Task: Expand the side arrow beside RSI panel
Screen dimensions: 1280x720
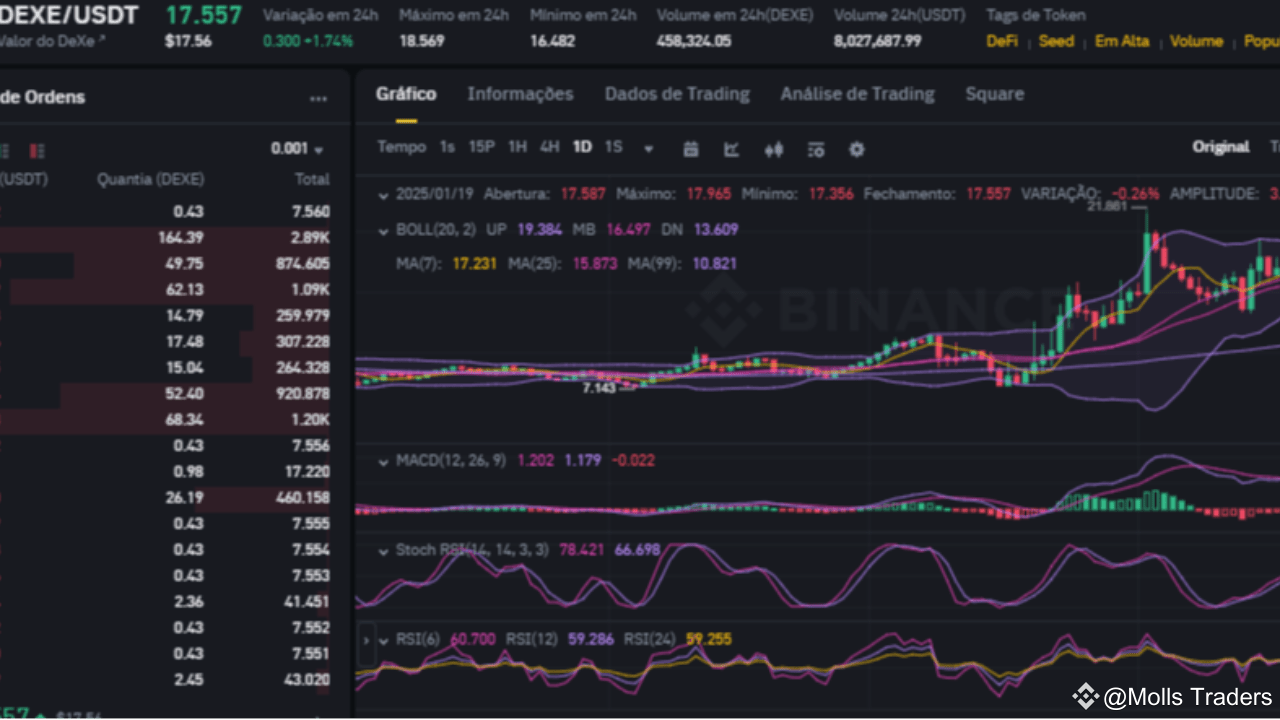Action: [366, 639]
